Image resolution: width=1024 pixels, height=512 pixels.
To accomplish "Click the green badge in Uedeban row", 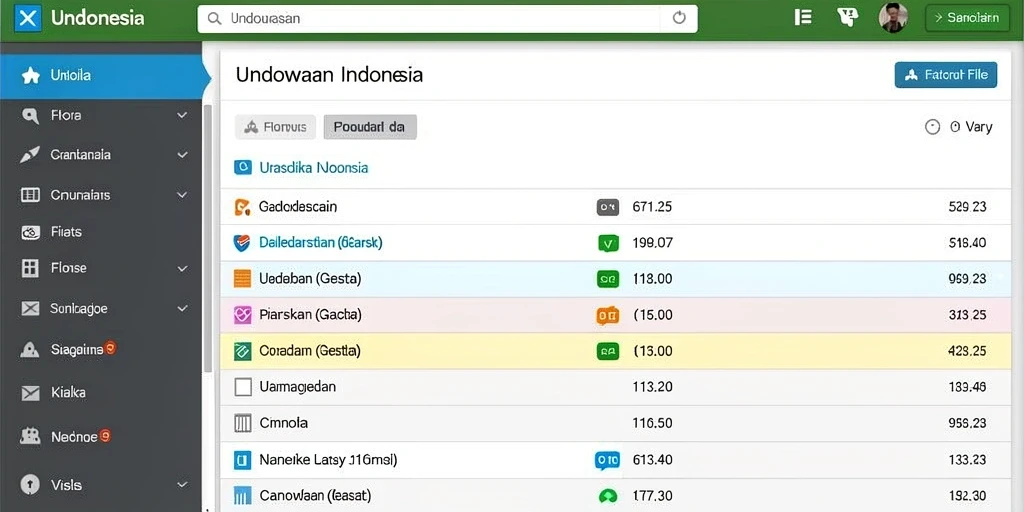I will [x=607, y=279].
